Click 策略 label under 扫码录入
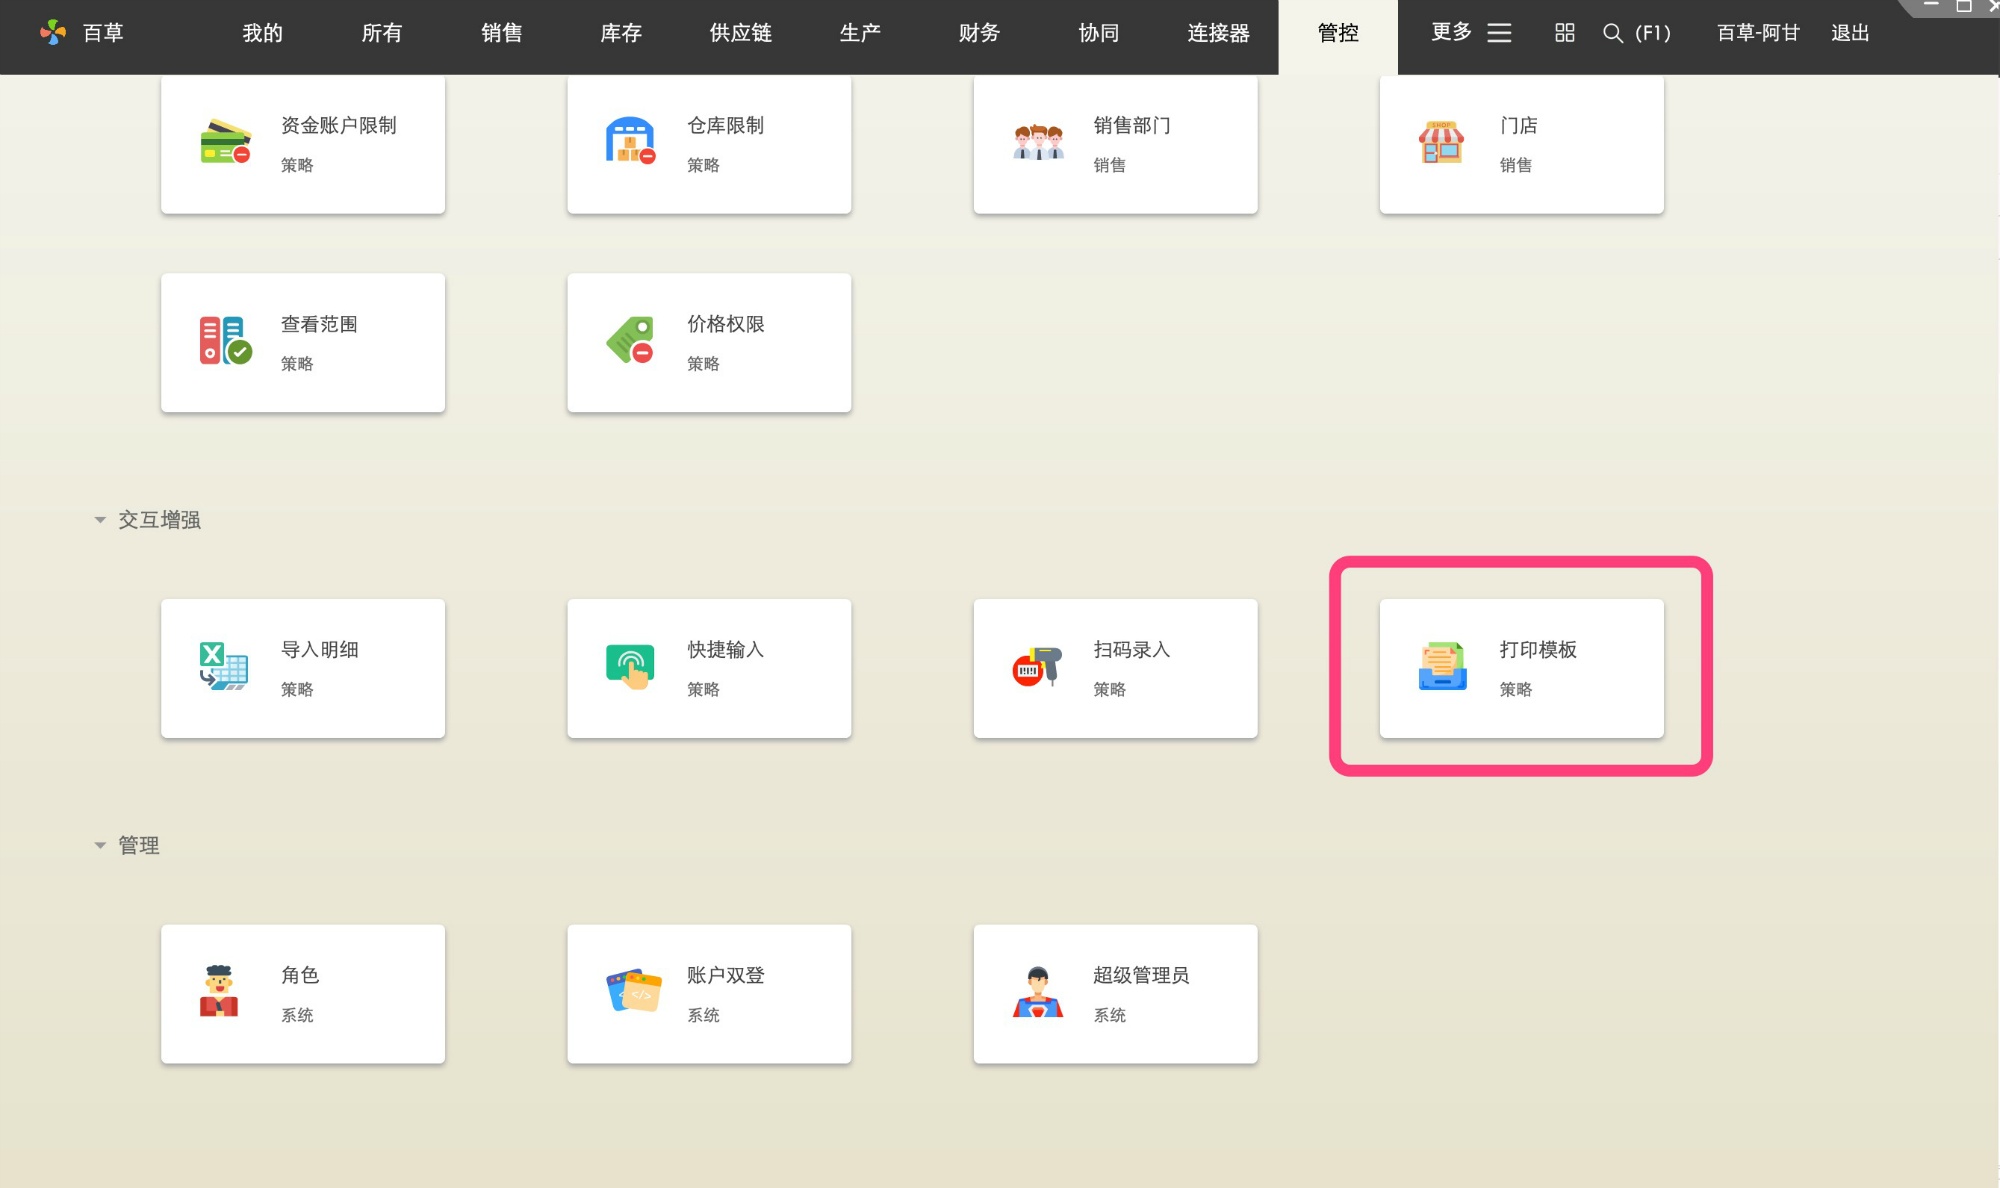 pyautogui.click(x=1110, y=689)
